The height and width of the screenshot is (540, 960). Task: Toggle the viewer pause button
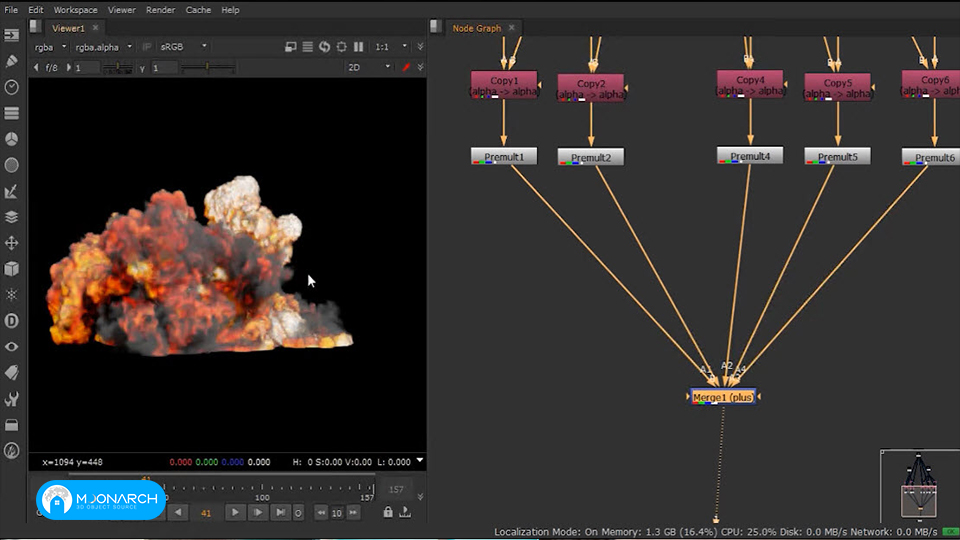[x=359, y=47]
